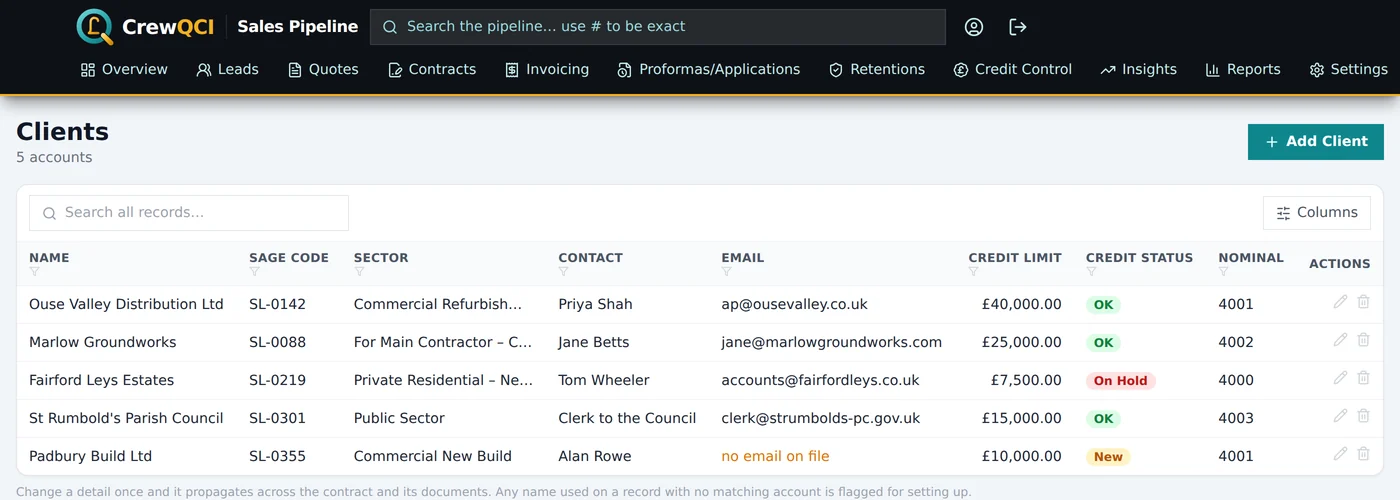1400x500 pixels.
Task: Click the log out icon
Action: (1018, 27)
